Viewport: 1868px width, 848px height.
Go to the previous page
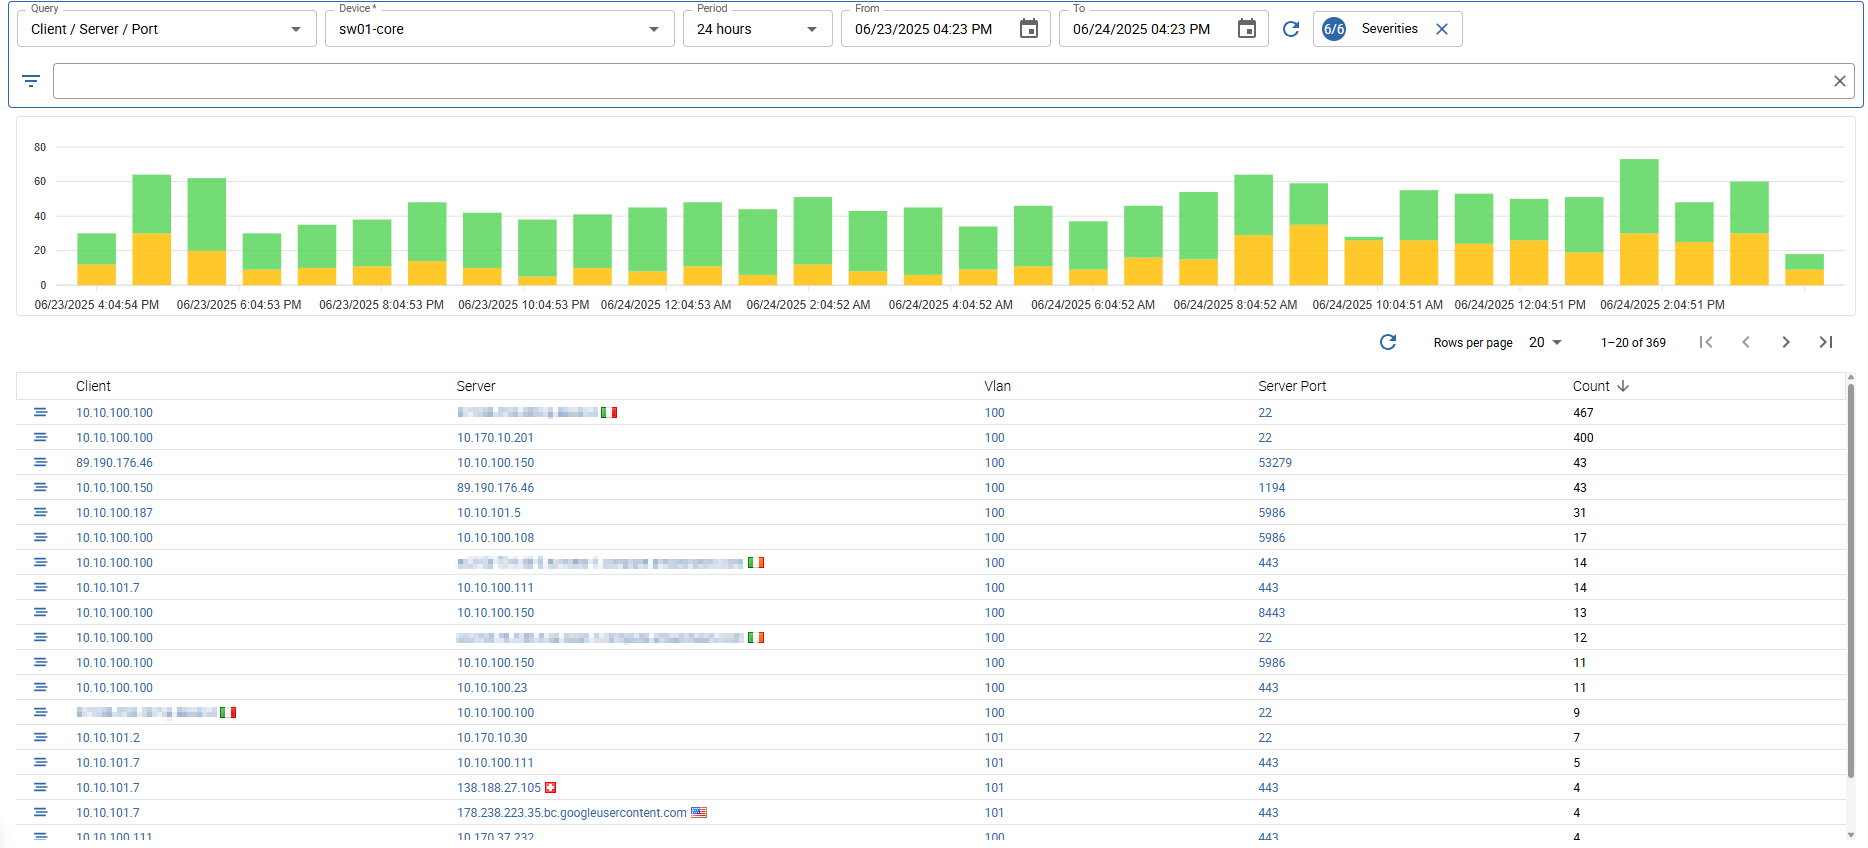1746,342
